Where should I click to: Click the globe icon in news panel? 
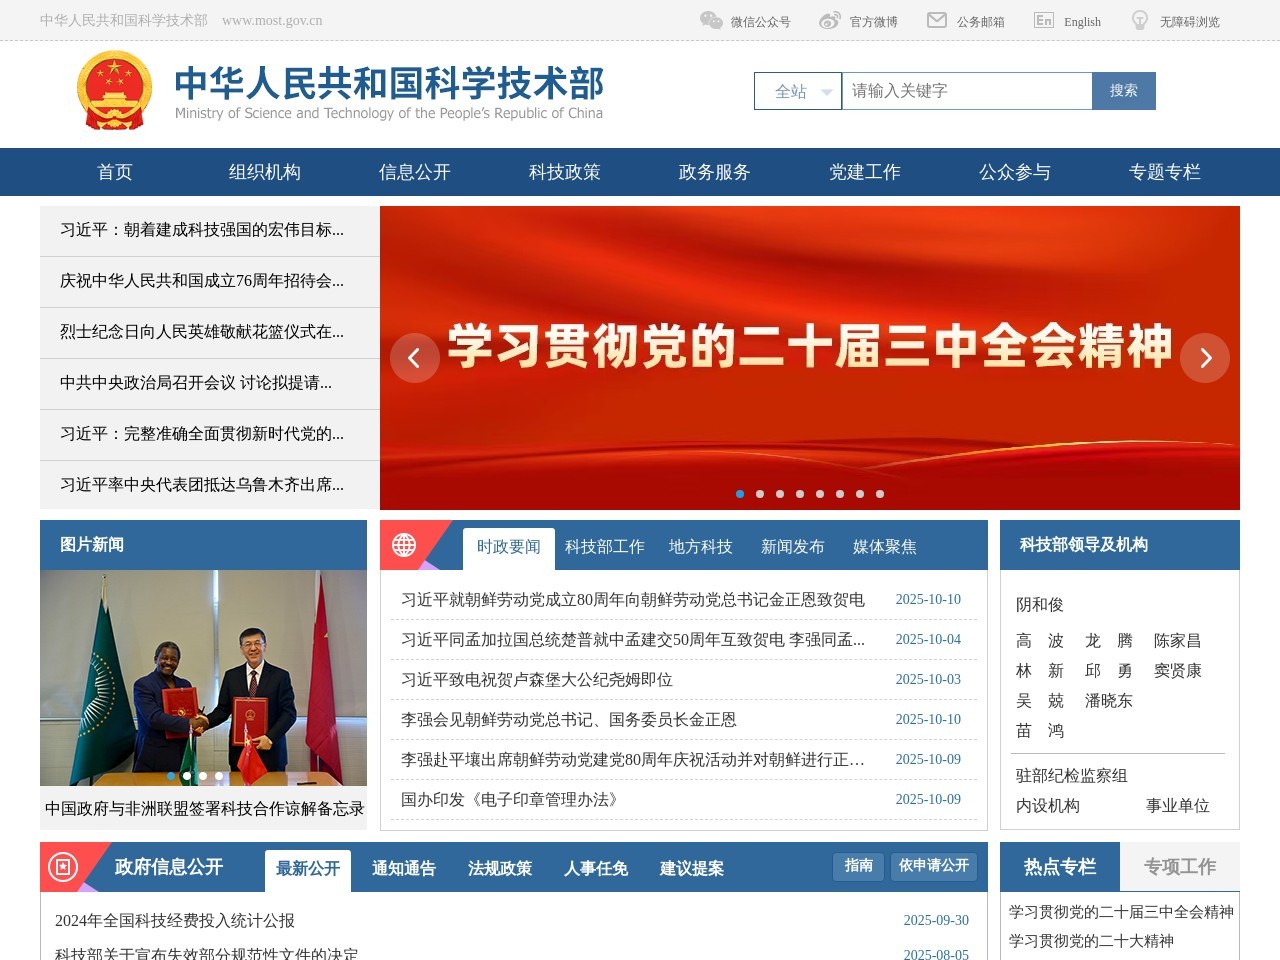tap(404, 545)
